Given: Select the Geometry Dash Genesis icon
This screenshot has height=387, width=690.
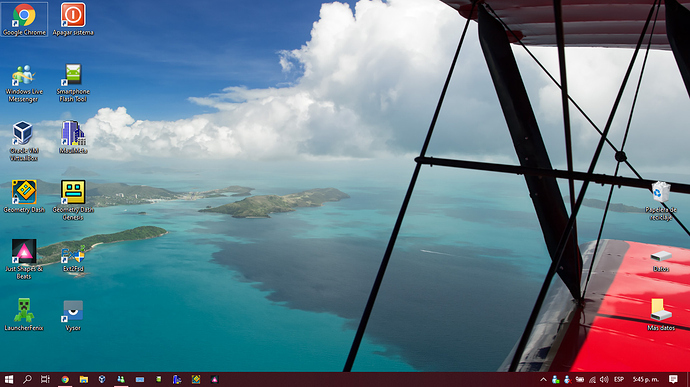Looking at the screenshot, I should tap(73, 200).
